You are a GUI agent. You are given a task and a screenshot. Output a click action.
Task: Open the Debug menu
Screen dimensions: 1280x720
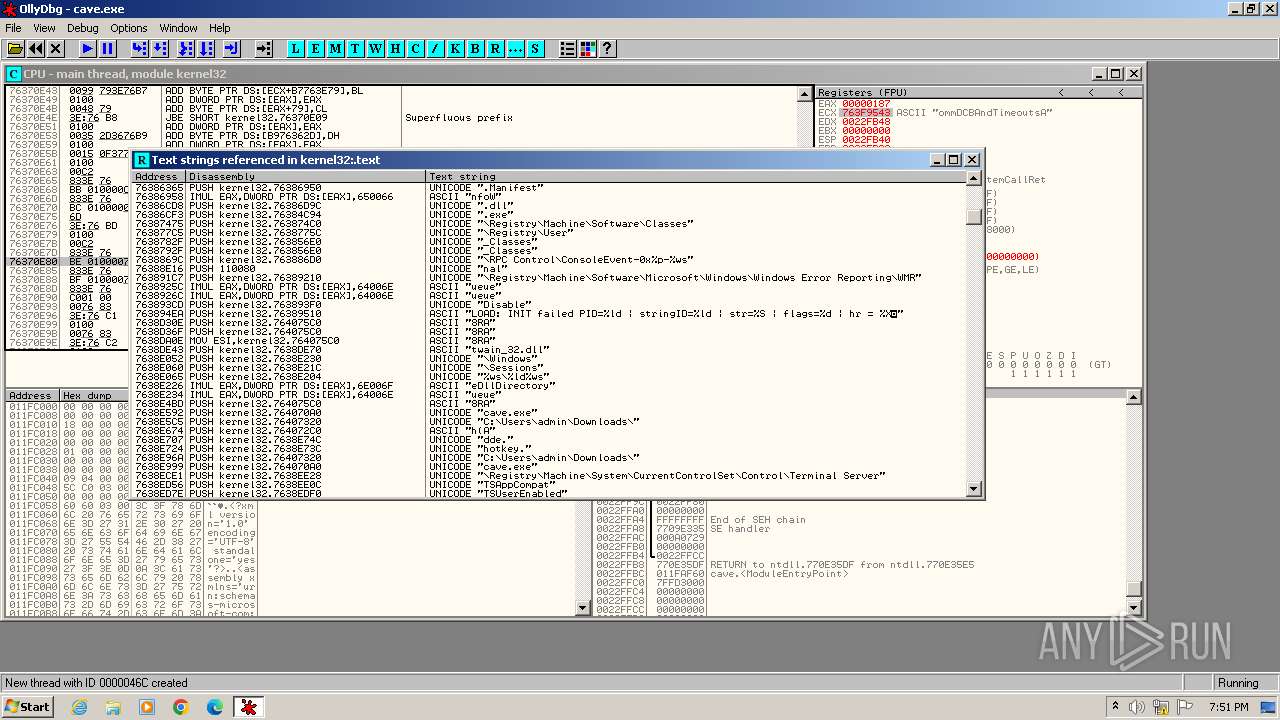tap(82, 28)
